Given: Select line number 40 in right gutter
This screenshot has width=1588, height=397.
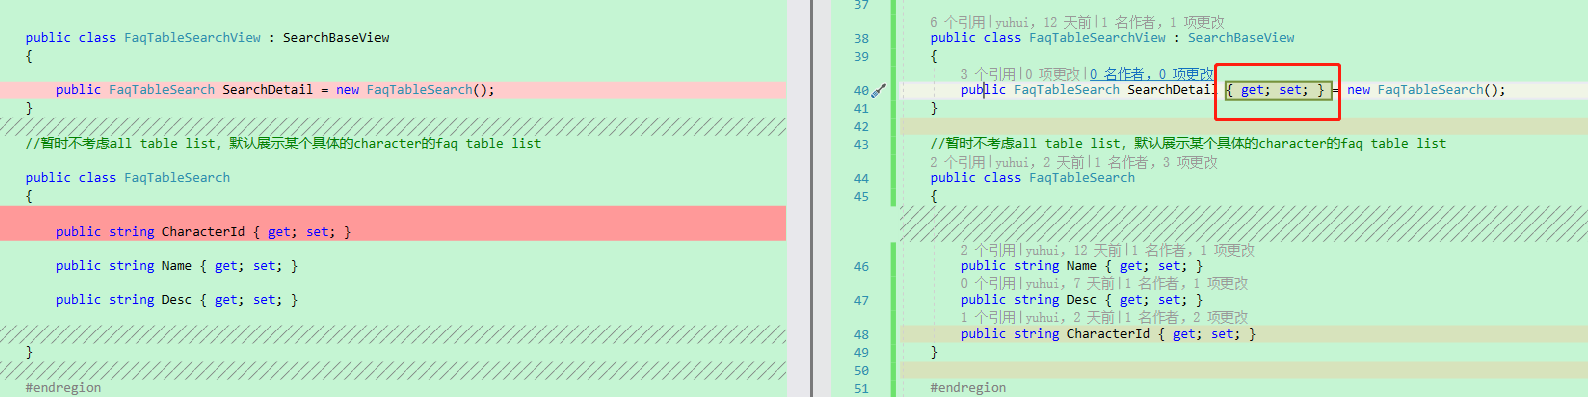Looking at the screenshot, I should coord(861,90).
